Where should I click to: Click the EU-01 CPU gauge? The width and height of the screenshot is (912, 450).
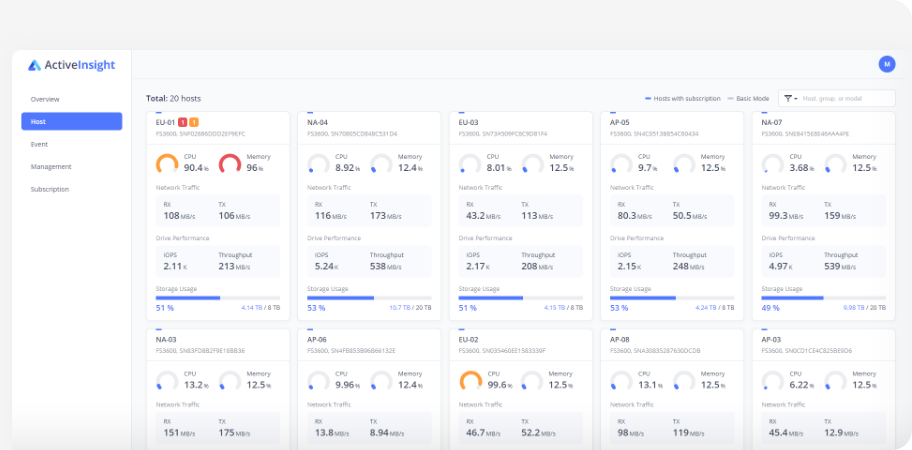tap(168, 164)
